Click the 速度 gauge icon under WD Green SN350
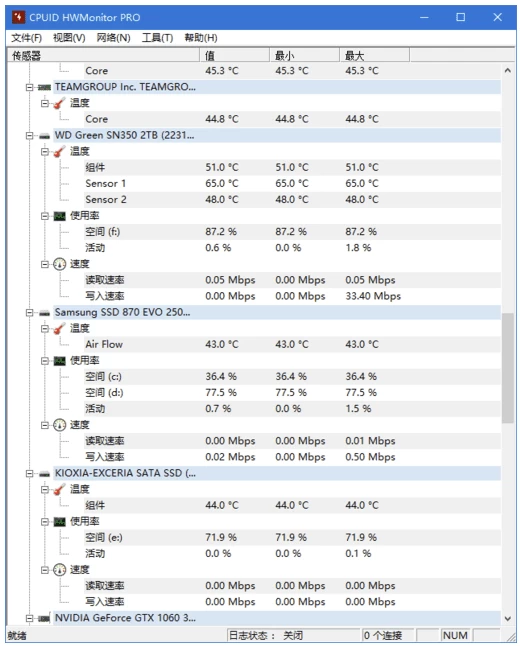 click(60, 264)
